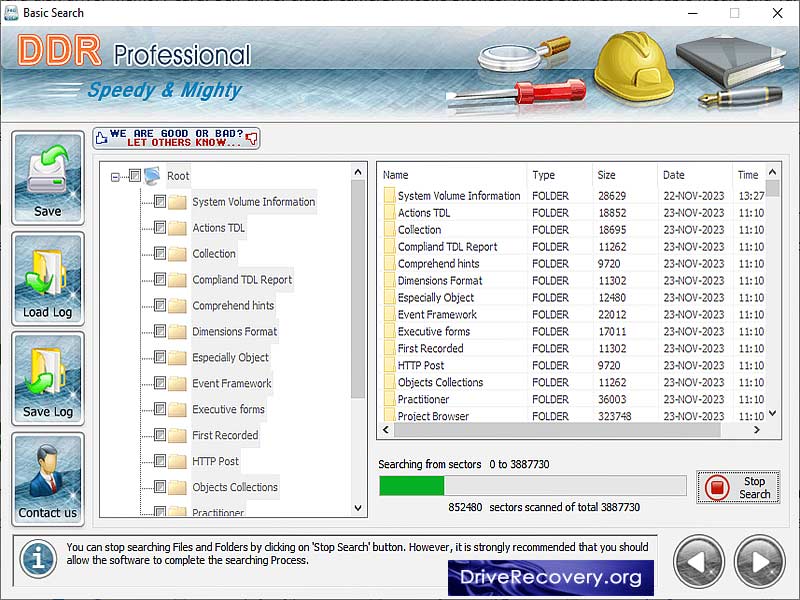Screen dimensions: 800x600
Task: Collapse the Root tree node
Action: point(115,177)
